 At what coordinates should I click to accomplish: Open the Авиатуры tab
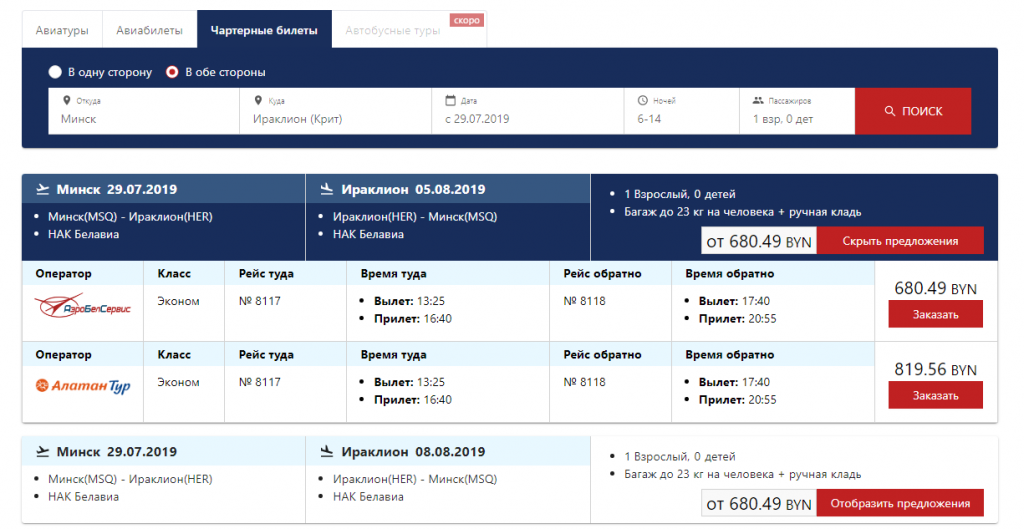pyautogui.click(x=62, y=30)
